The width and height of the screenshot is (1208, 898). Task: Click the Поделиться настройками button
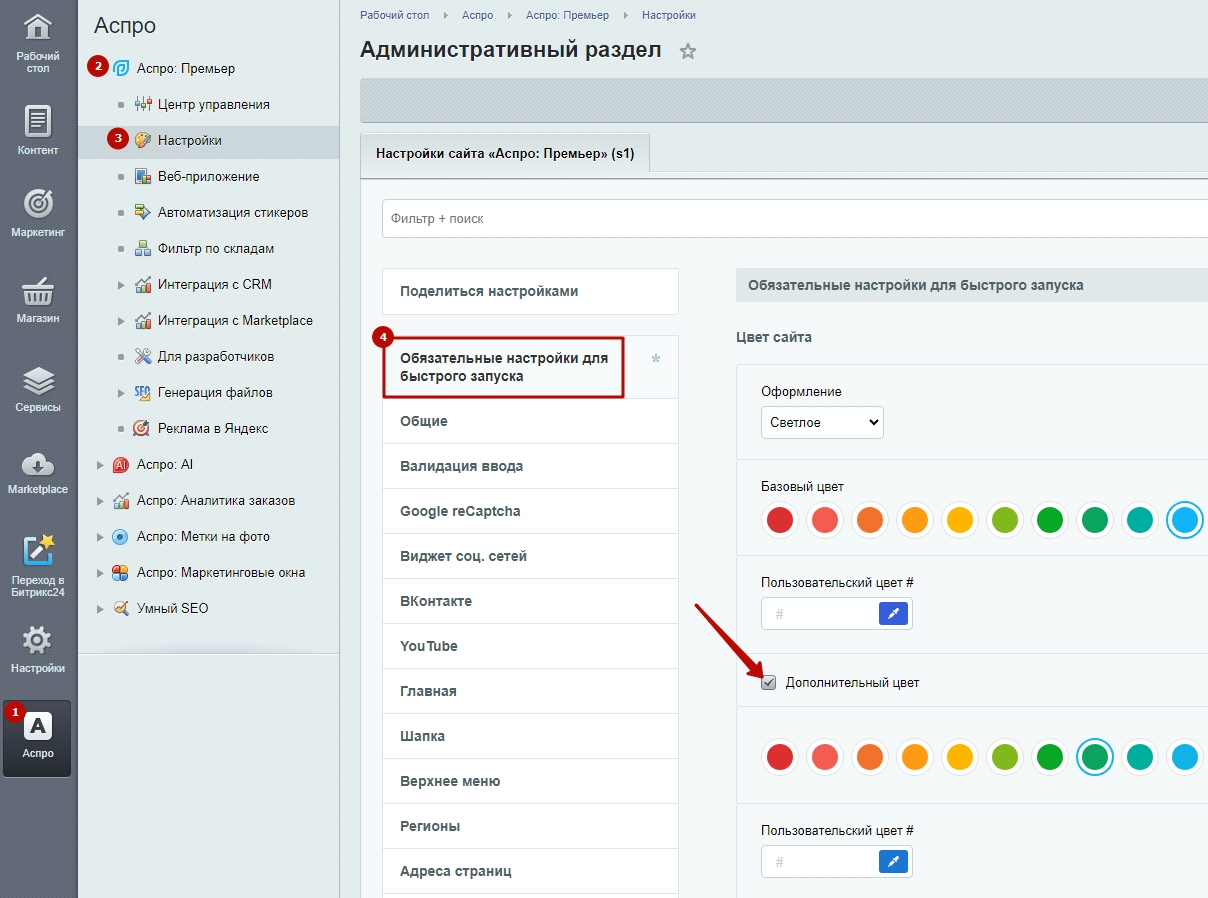pyautogui.click(x=530, y=291)
